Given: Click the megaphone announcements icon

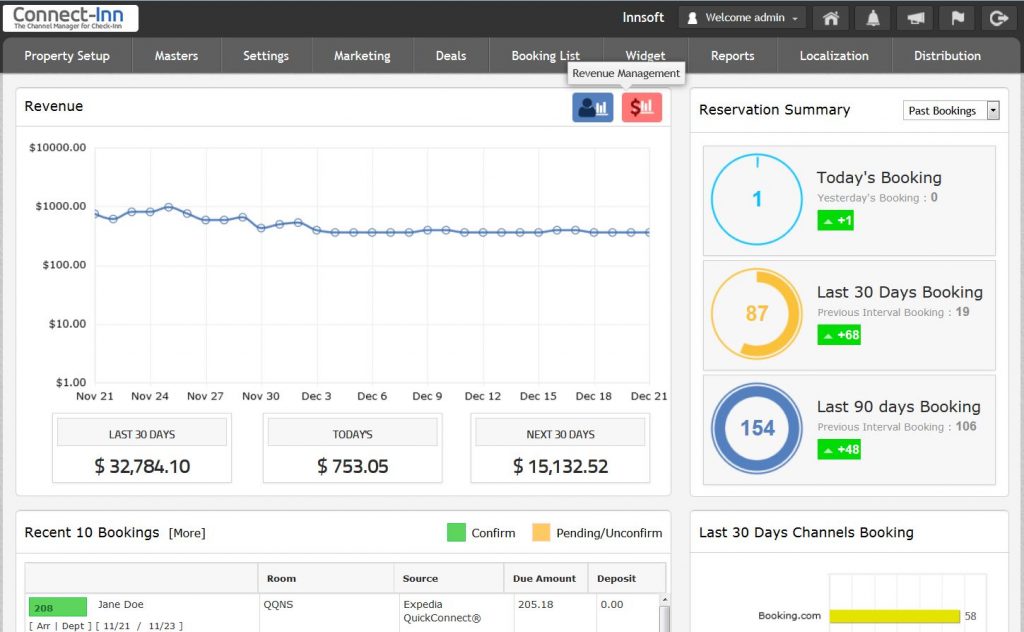Looking at the screenshot, I should point(915,18).
